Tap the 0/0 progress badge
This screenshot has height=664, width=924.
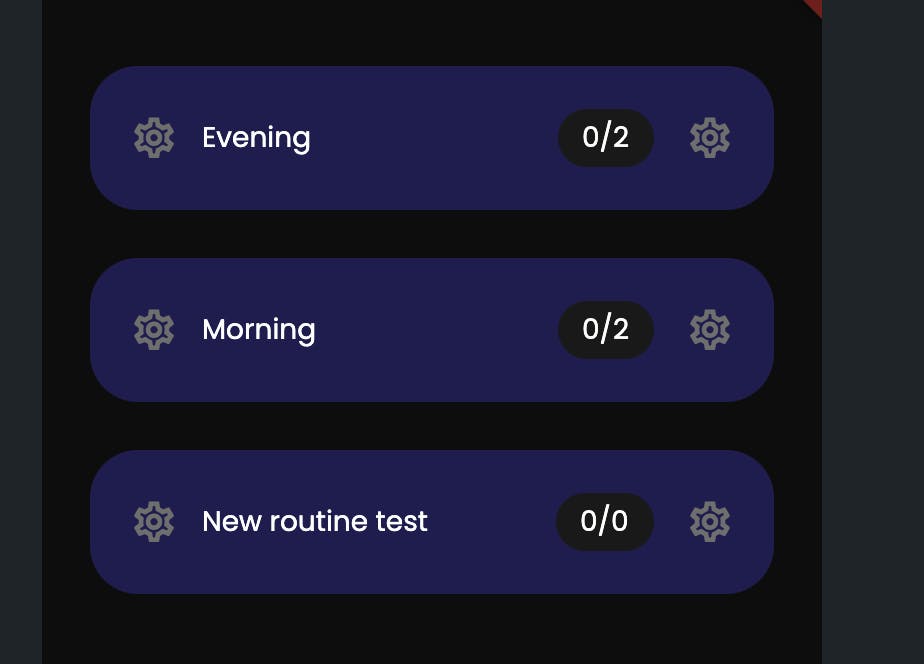(x=605, y=522)
